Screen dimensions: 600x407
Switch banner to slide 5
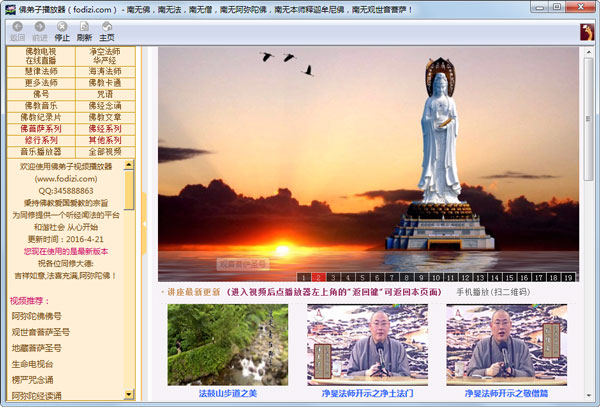pyautogui.click(x=362, y=277)
